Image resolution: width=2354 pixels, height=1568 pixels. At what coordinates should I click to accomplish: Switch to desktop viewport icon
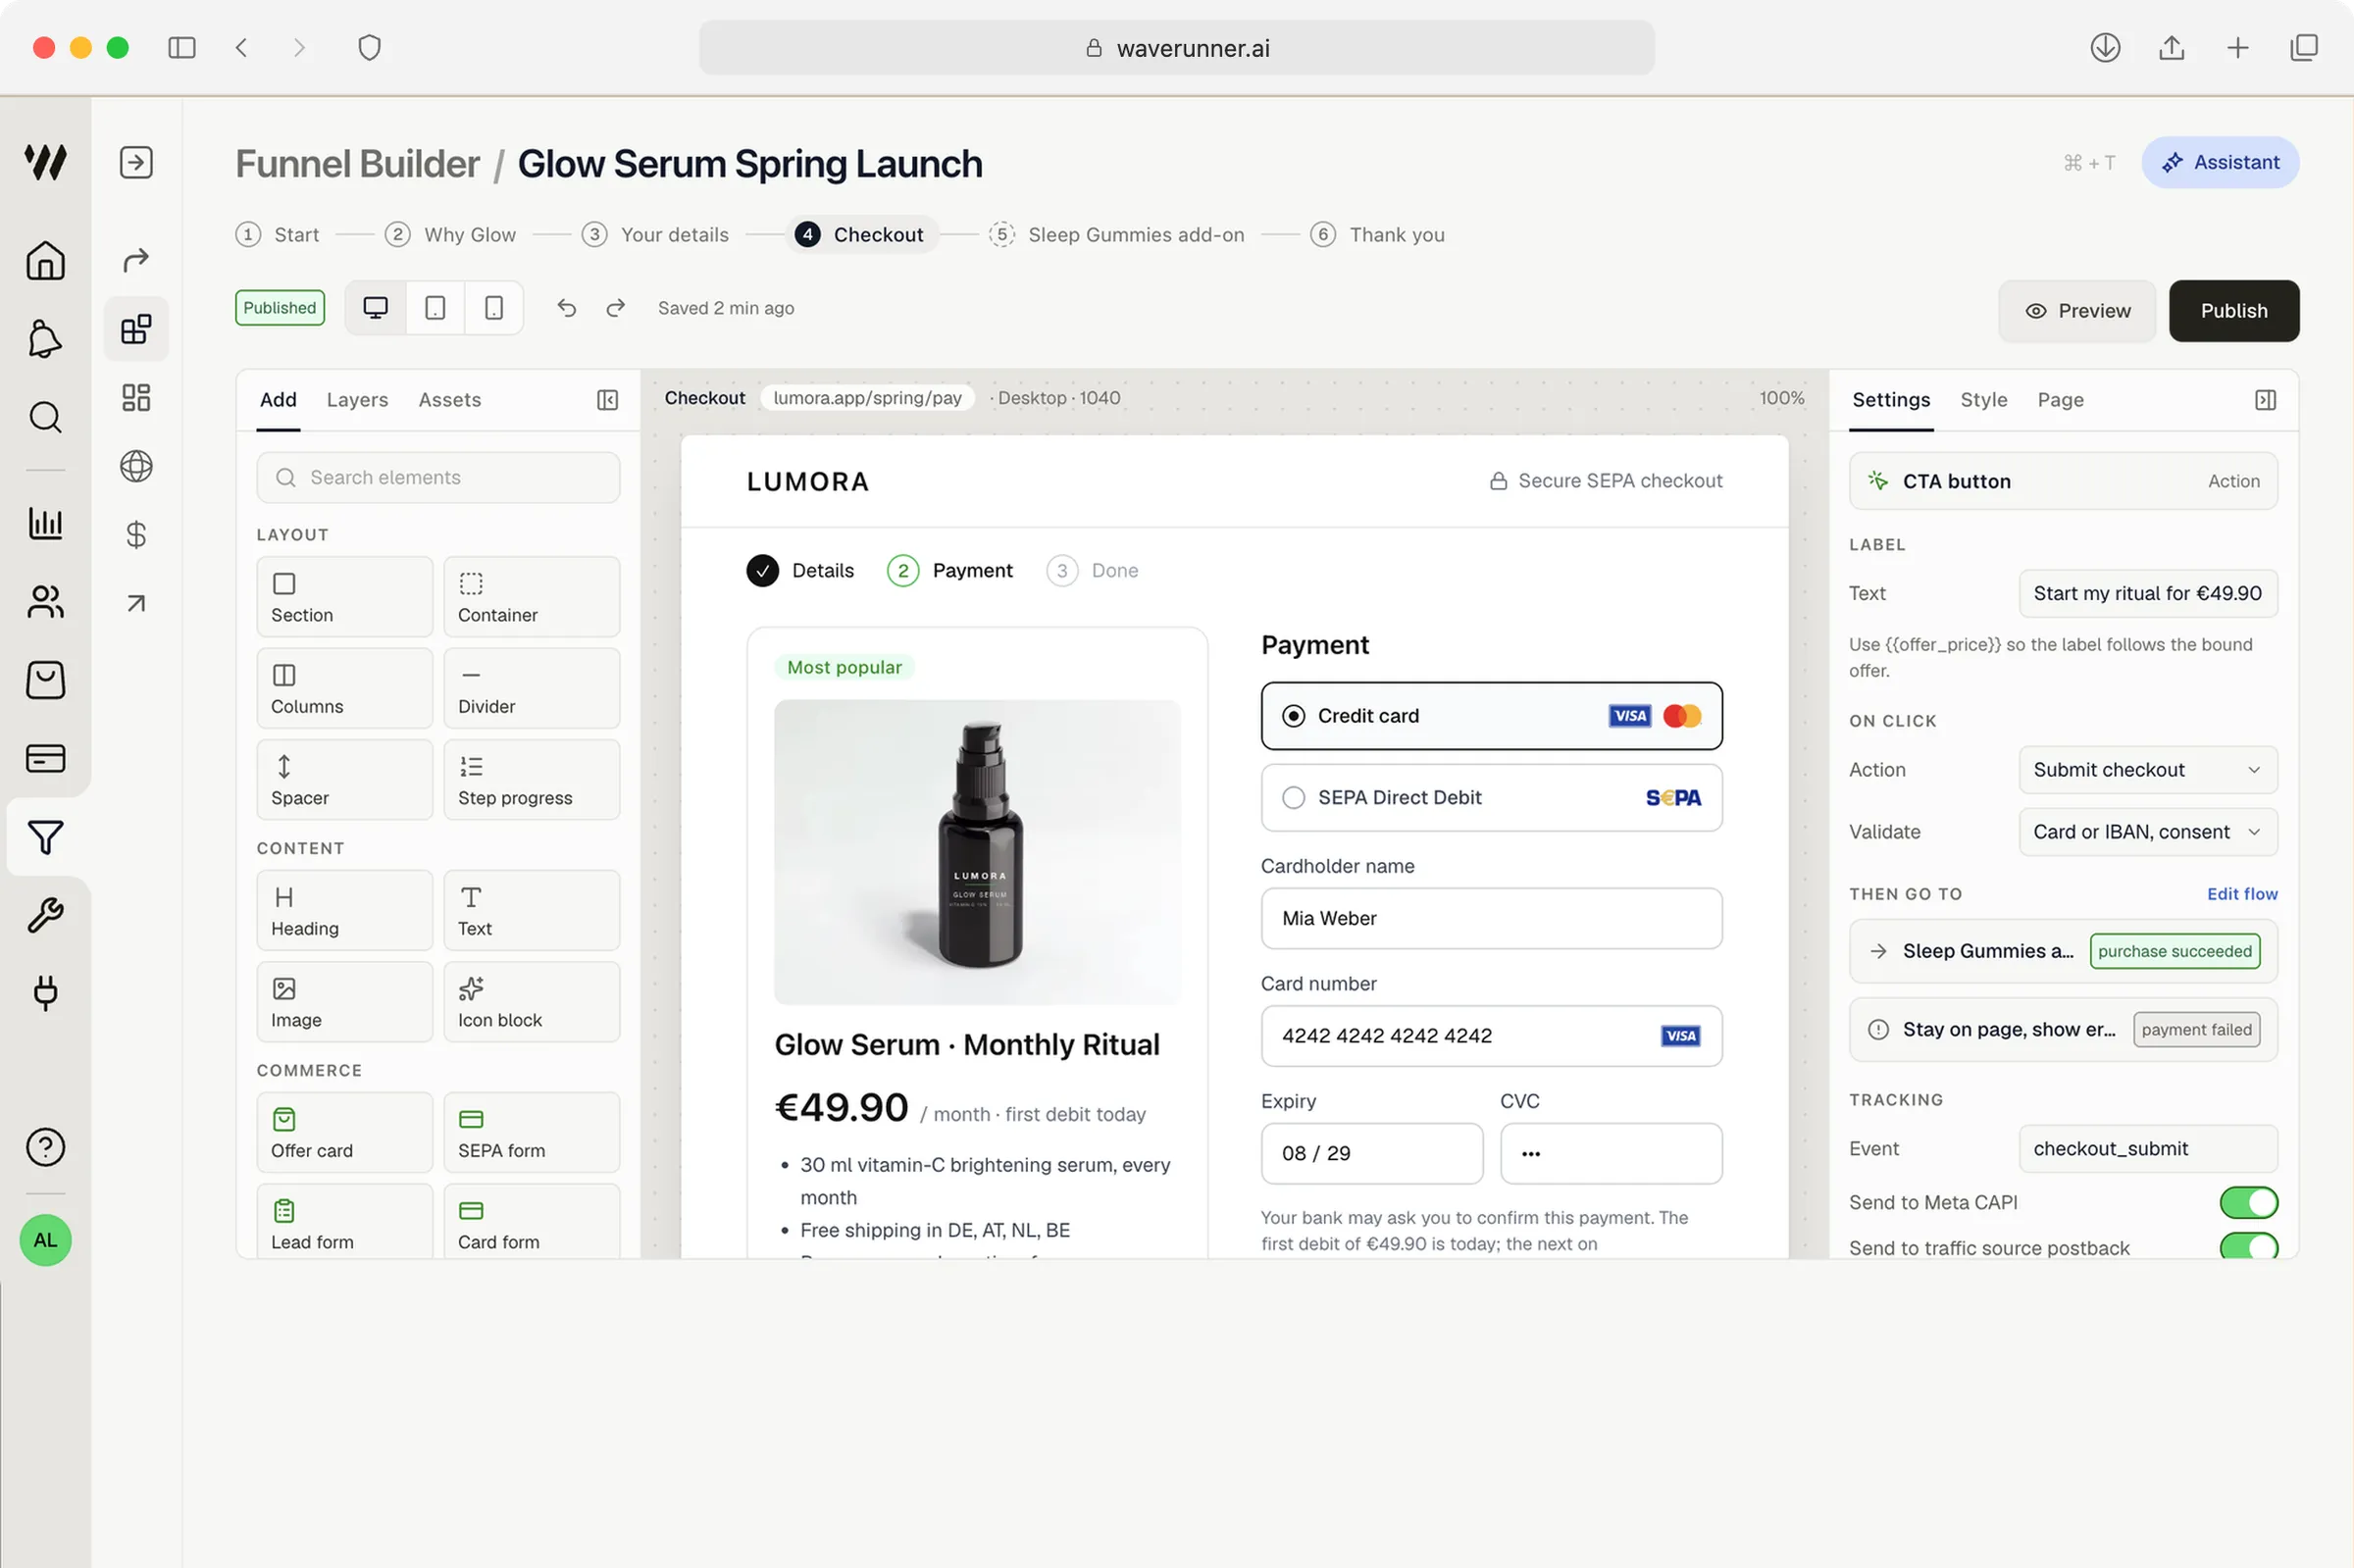point(376,308)
